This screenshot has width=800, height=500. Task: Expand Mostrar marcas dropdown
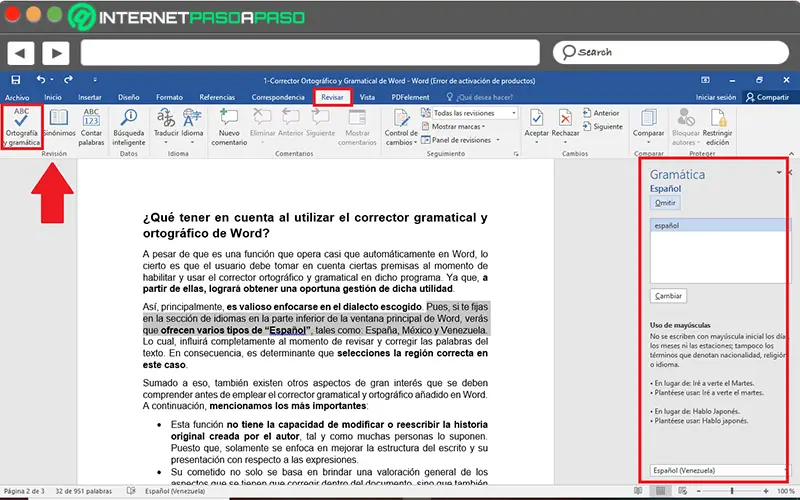[x=453, y=127]
